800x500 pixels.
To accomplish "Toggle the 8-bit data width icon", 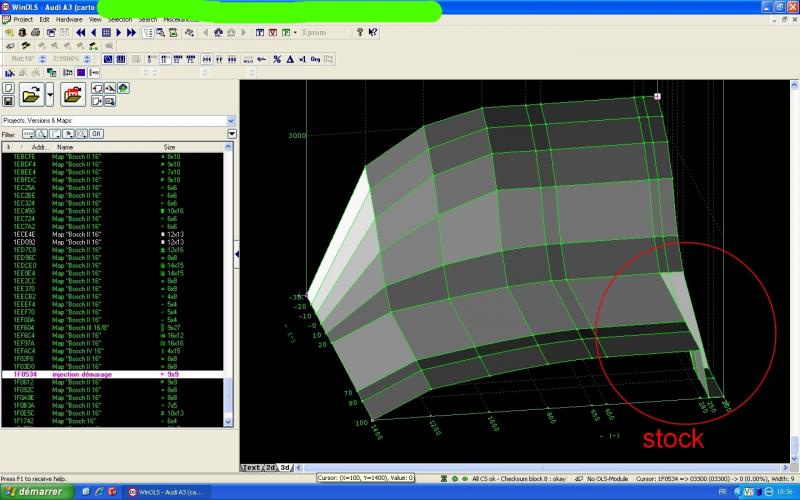I will [x=152, y=59].
